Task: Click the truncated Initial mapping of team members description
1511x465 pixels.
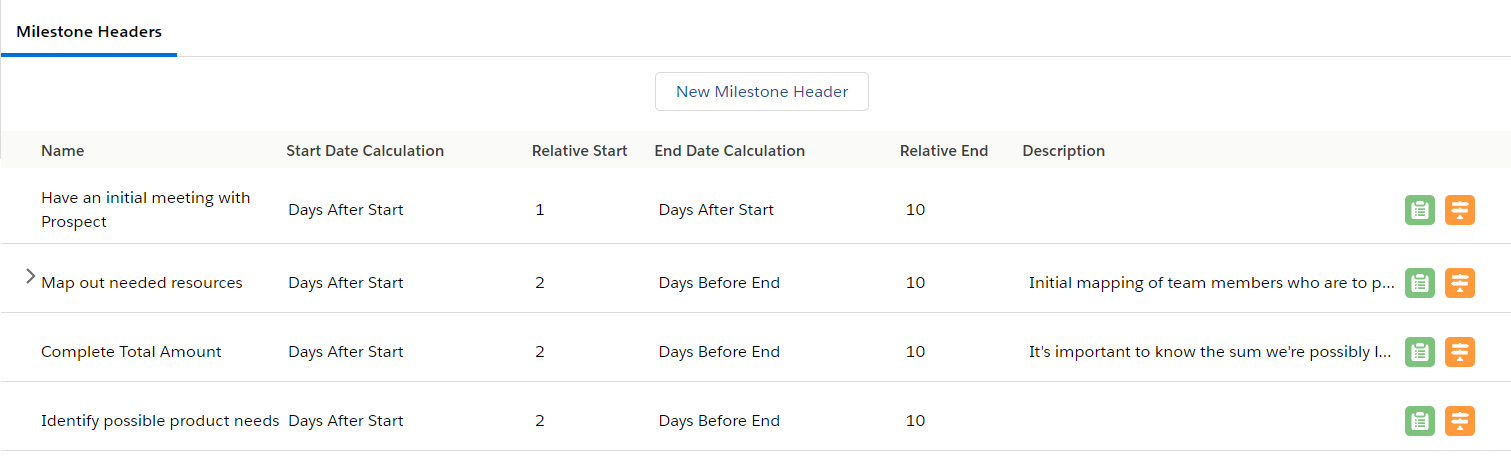Action: (x=1212, y=283)
